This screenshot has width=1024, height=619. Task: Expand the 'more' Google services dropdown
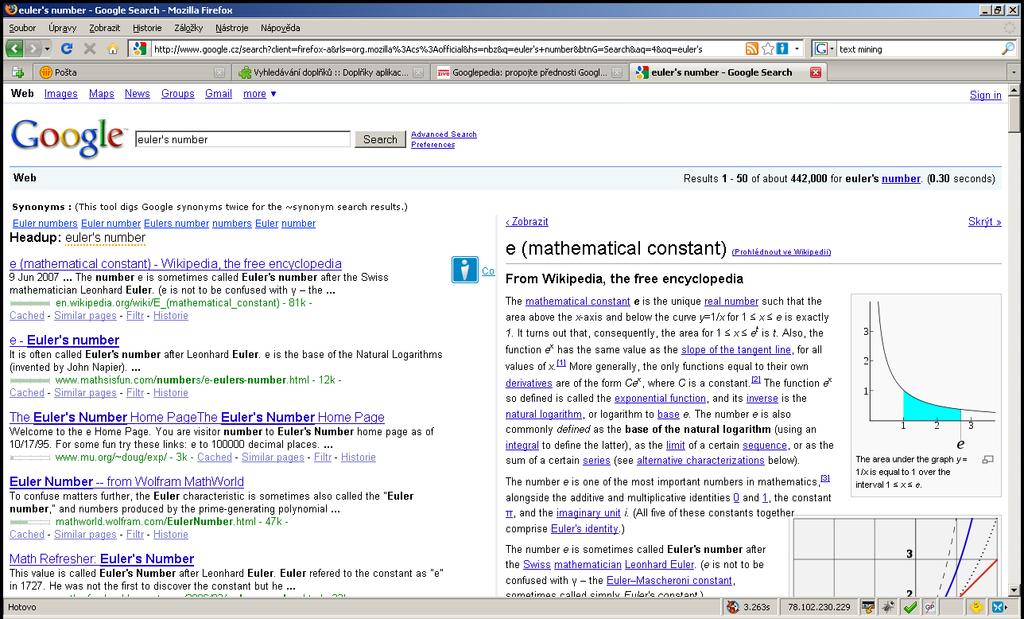tap(259, 94)
